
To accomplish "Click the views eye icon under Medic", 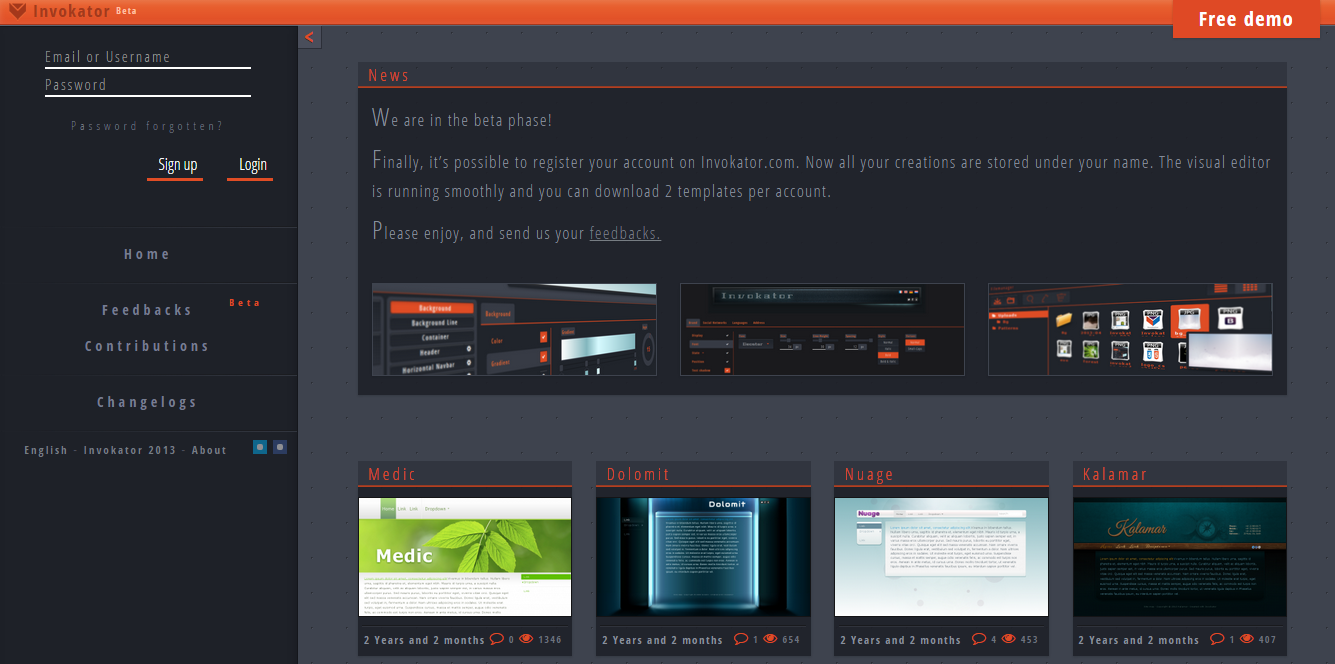I will [x=526, y=639].
